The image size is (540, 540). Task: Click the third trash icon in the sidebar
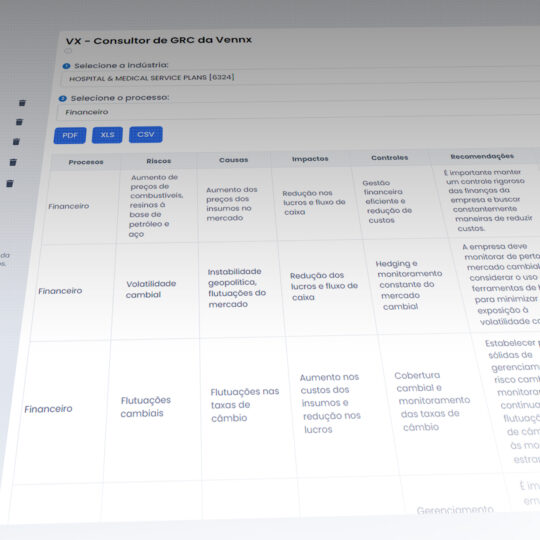(x=16, y=142)
